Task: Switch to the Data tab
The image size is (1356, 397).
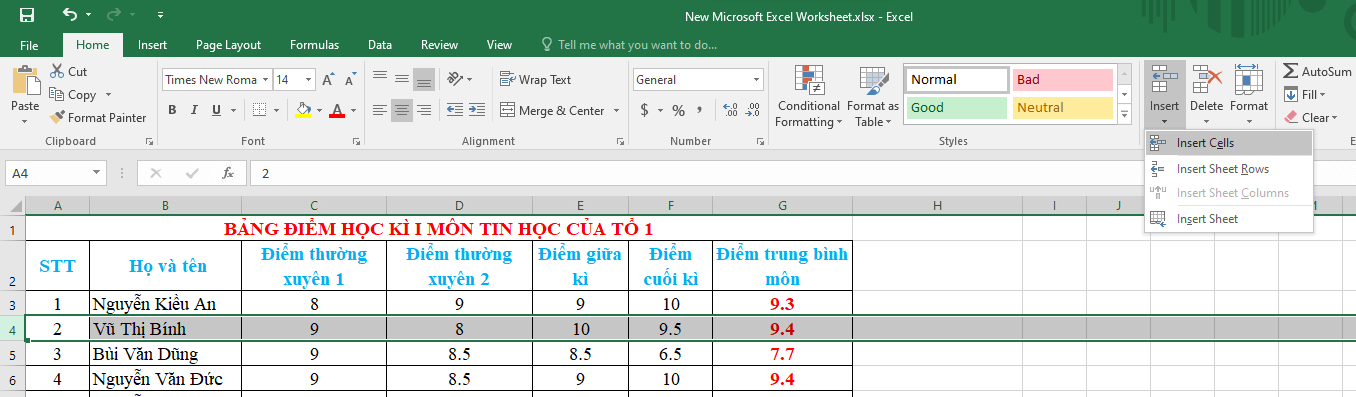Action: [x=379, y=45]
